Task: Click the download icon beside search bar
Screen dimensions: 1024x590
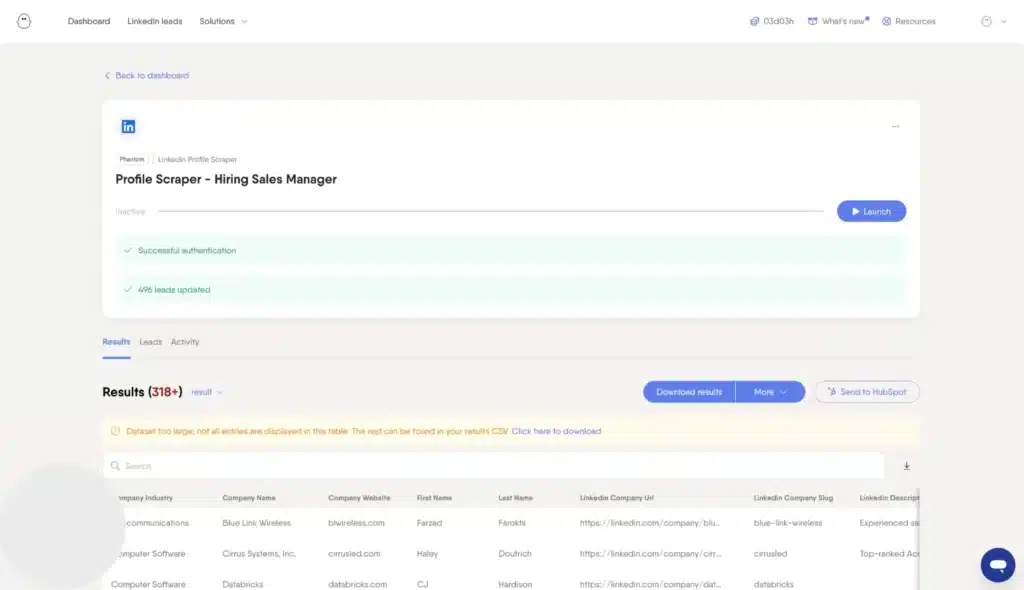Action: 907,466
